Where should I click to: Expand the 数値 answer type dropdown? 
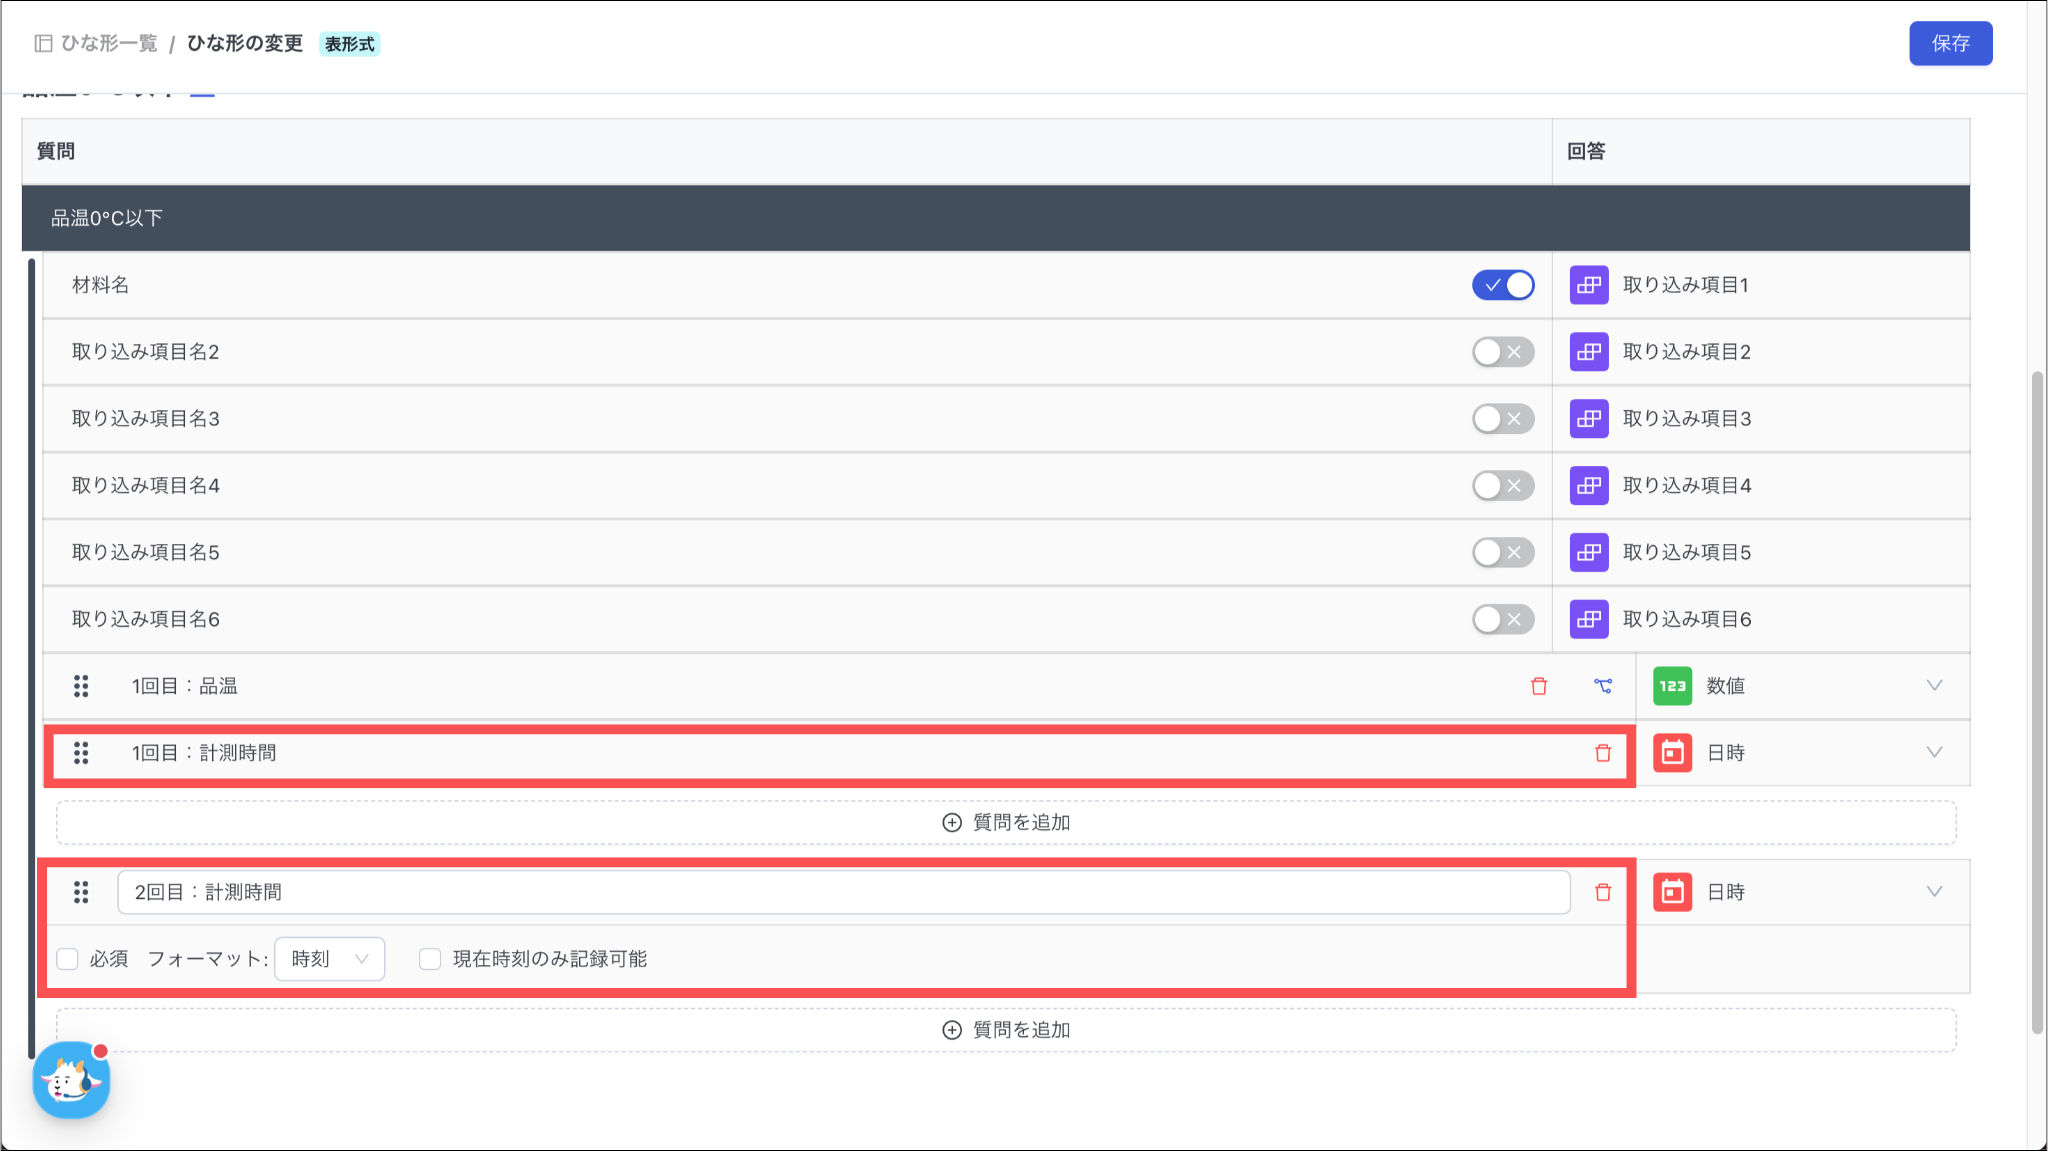point(1934,686)
